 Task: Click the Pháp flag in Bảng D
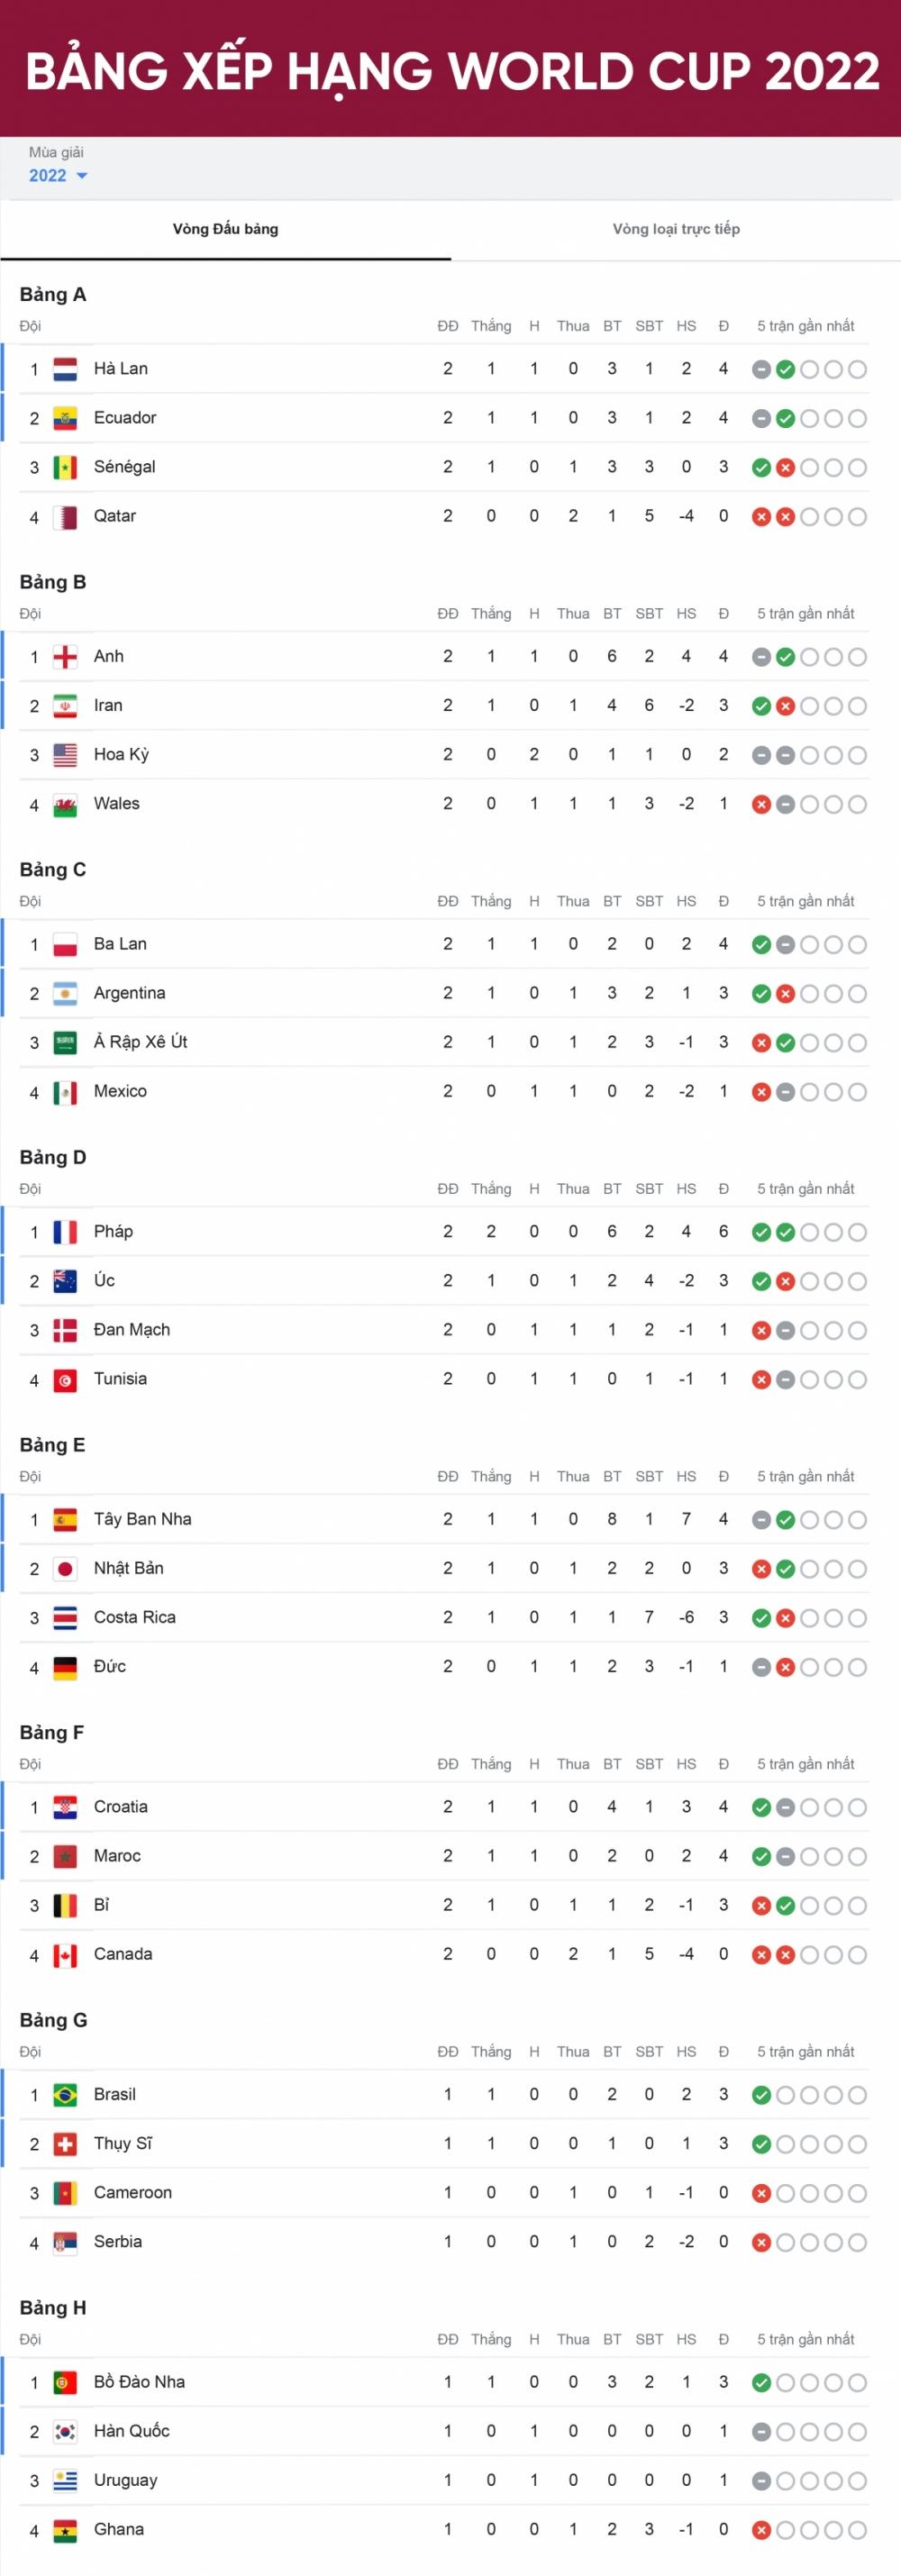(63, 1232)
